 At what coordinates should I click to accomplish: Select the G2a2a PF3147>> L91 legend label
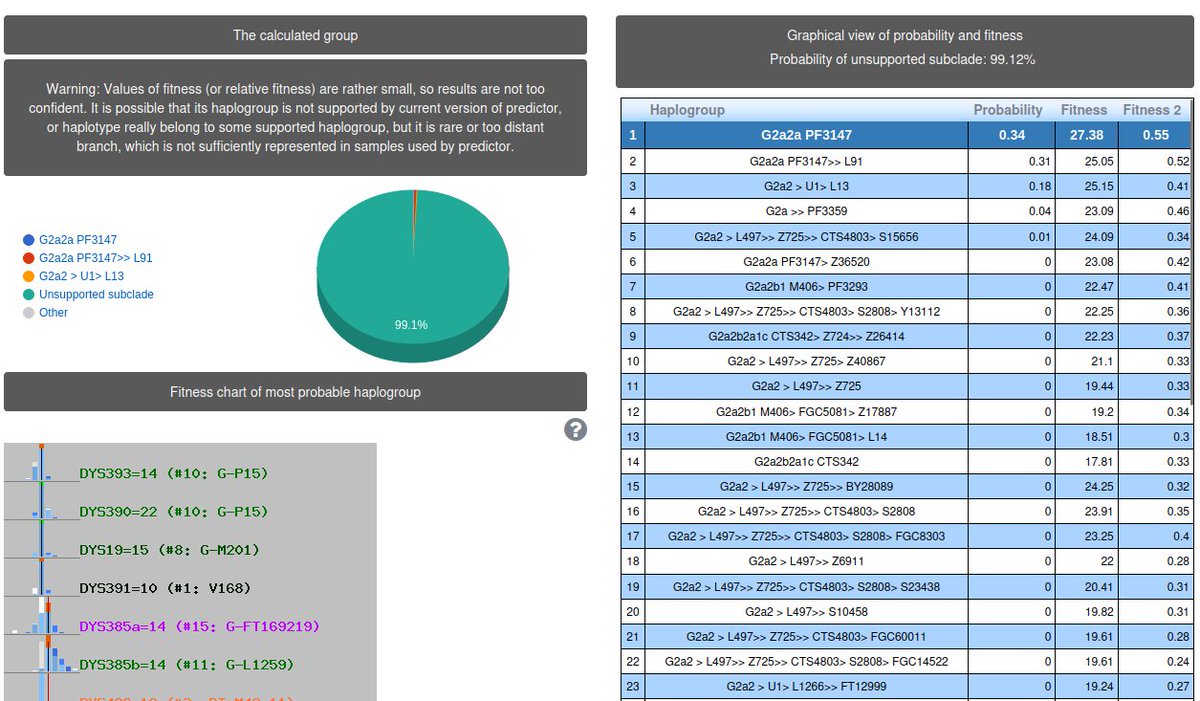(96, 258)
